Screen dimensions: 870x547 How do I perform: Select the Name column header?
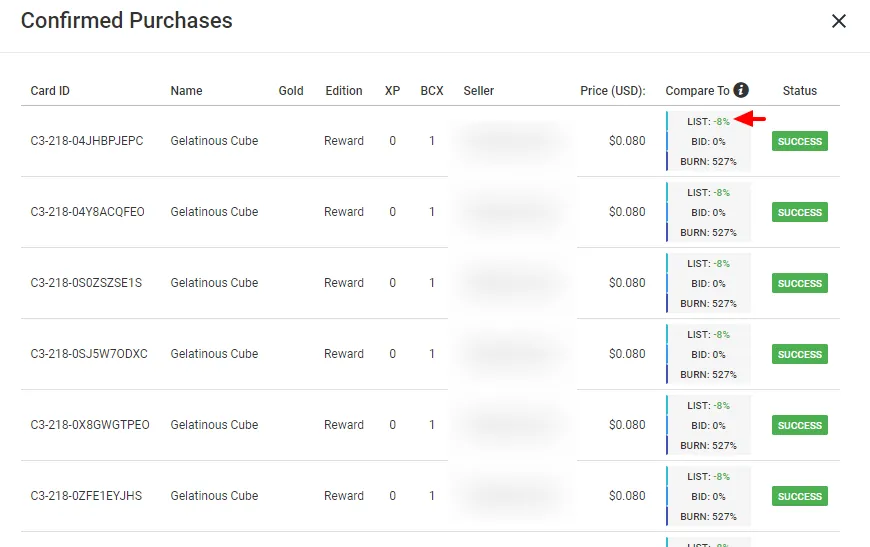pyautogui.click(x=186, y=90)
